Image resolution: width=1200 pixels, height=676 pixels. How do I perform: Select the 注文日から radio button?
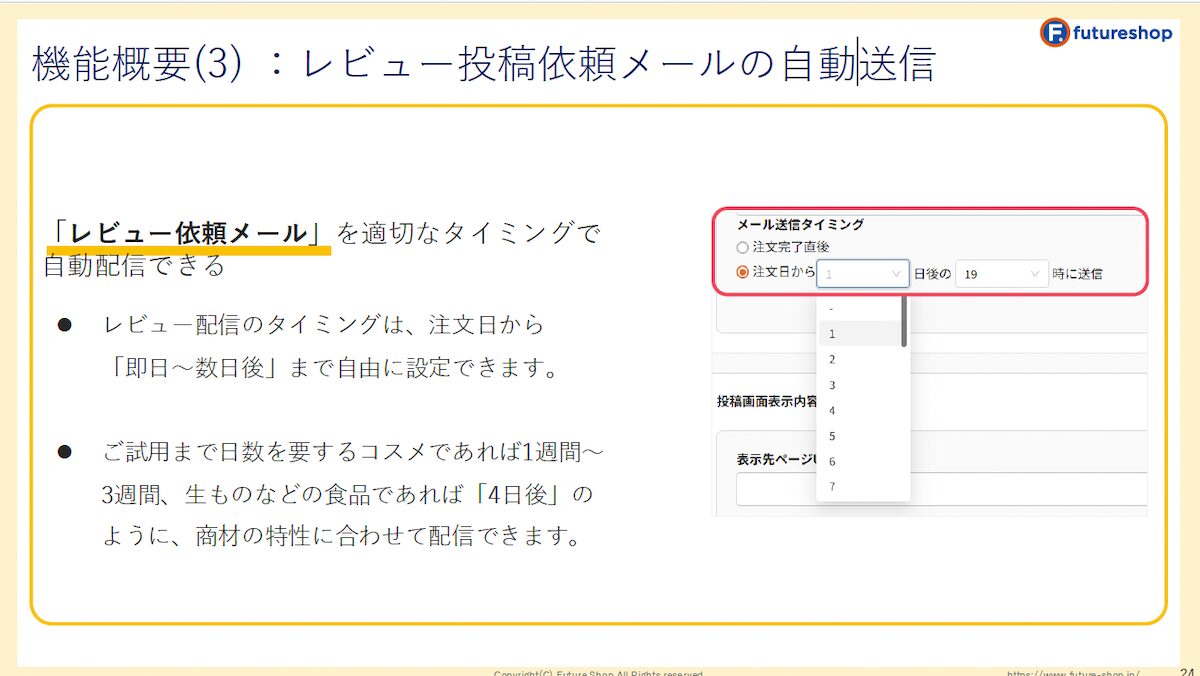pos(740,272)
